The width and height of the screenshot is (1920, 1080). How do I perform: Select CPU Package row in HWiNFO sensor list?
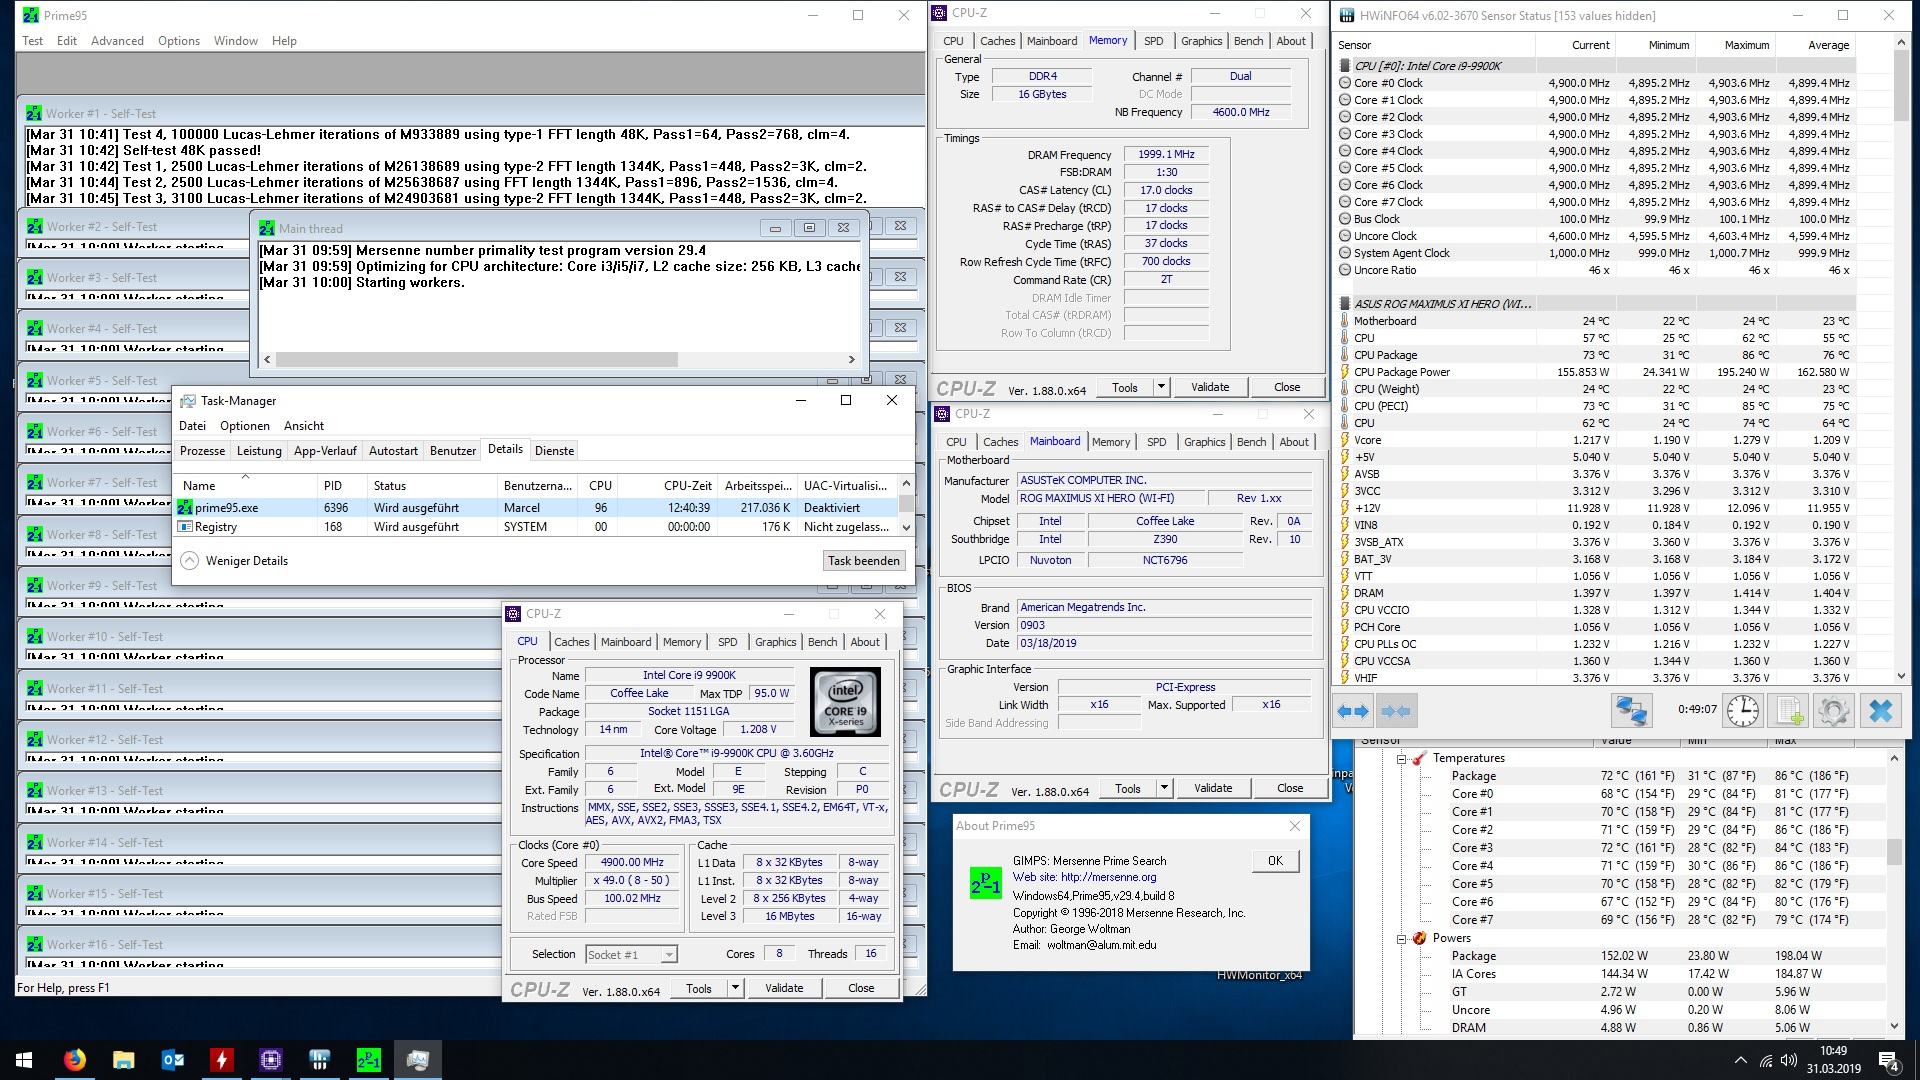click(1595, 355)
